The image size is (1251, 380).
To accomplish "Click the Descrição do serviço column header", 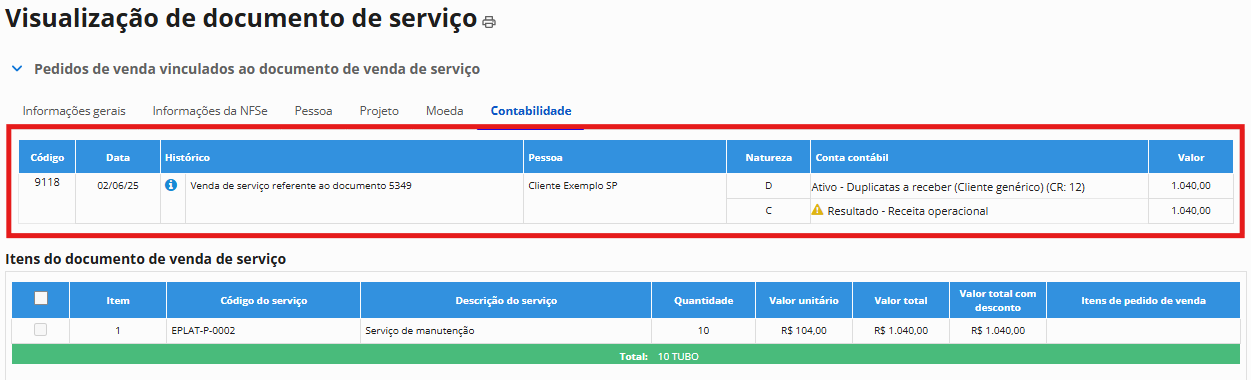I will [x=506, y=300].
